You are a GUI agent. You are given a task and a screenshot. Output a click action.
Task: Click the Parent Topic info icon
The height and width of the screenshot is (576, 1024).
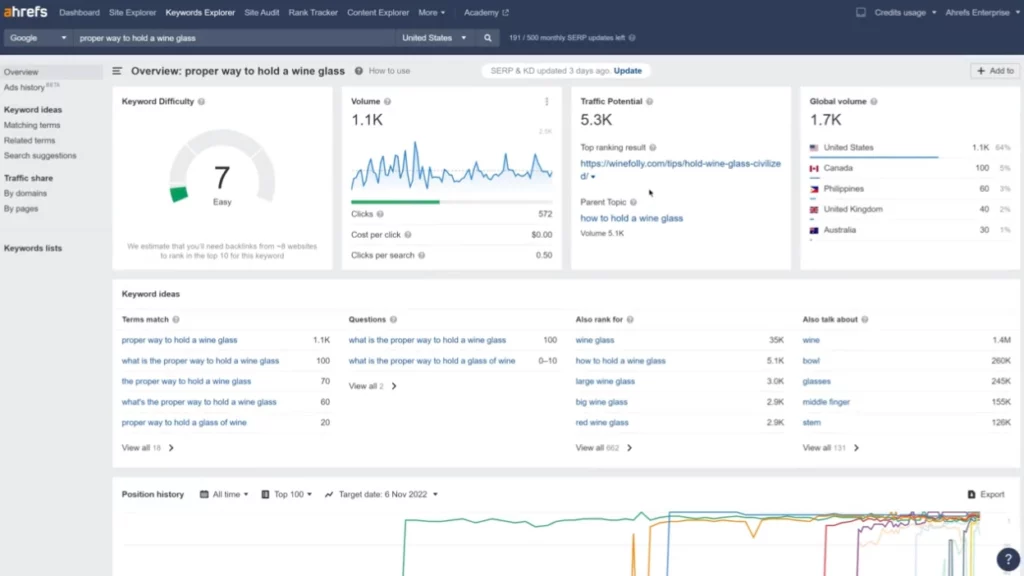coord(633,202)
